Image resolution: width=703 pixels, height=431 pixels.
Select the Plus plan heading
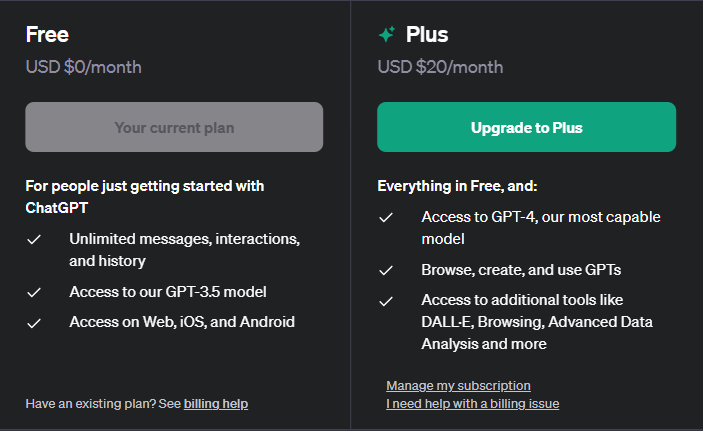click(x=427, y=35)
